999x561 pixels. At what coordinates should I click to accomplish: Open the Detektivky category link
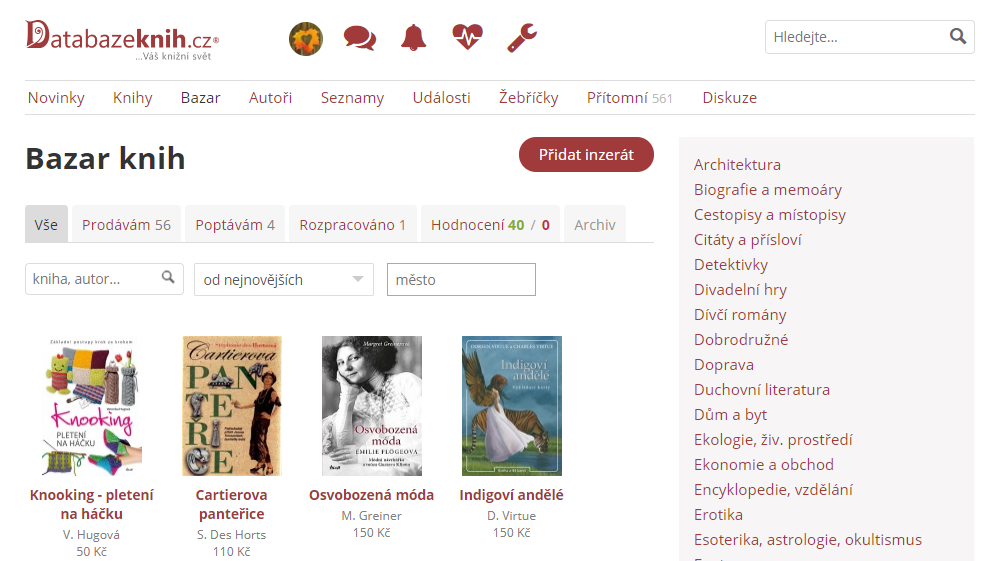pyautogui.click(x=730, y=265)
